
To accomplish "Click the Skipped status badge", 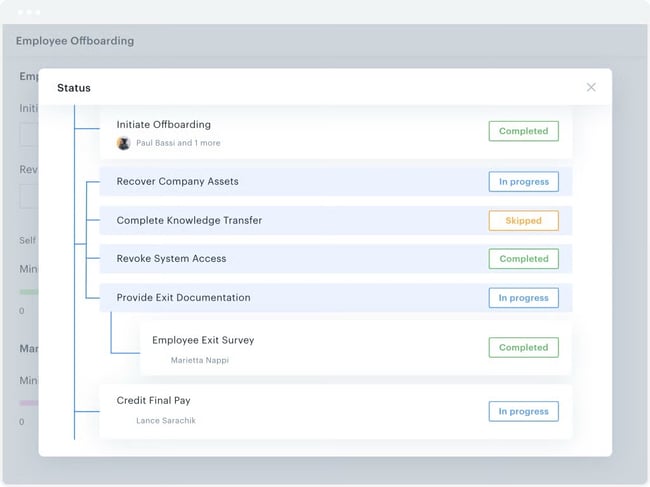I will coord(524,220).
